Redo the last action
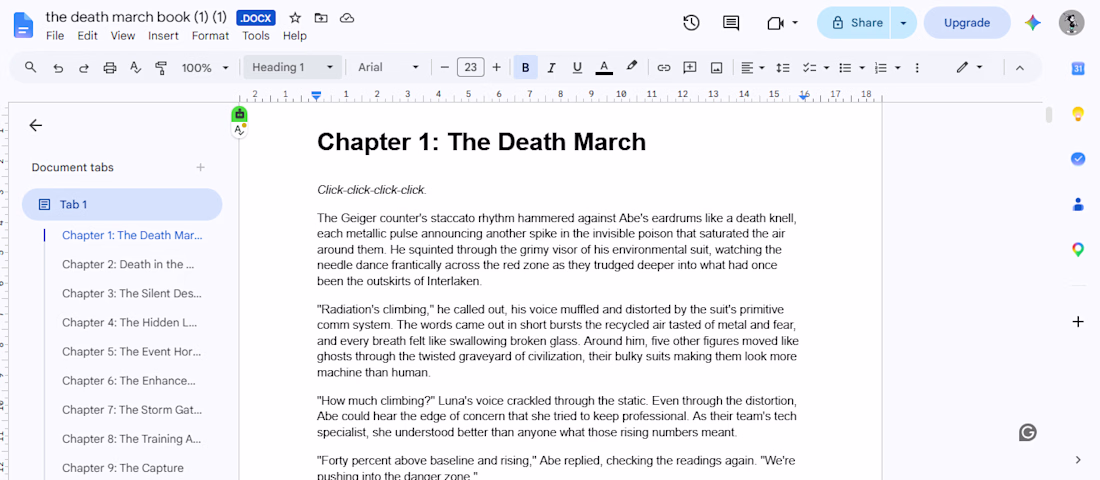The width and height of the screenshot is (1100, 480). (83, 68)
